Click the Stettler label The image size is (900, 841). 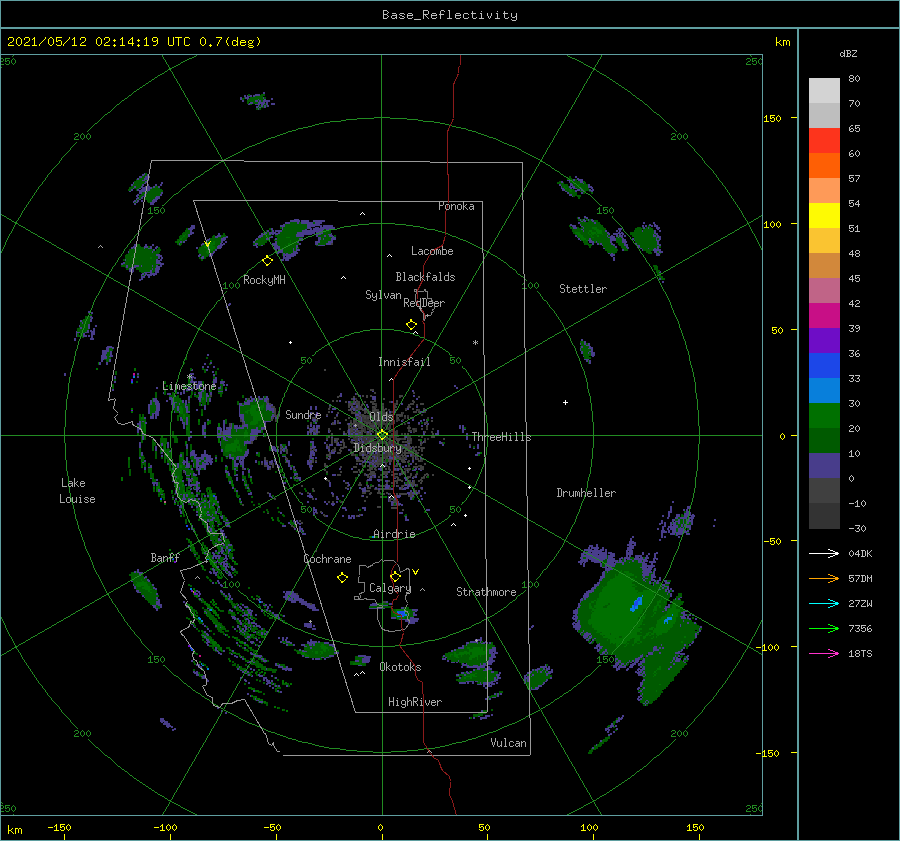[x=583, y=289]
